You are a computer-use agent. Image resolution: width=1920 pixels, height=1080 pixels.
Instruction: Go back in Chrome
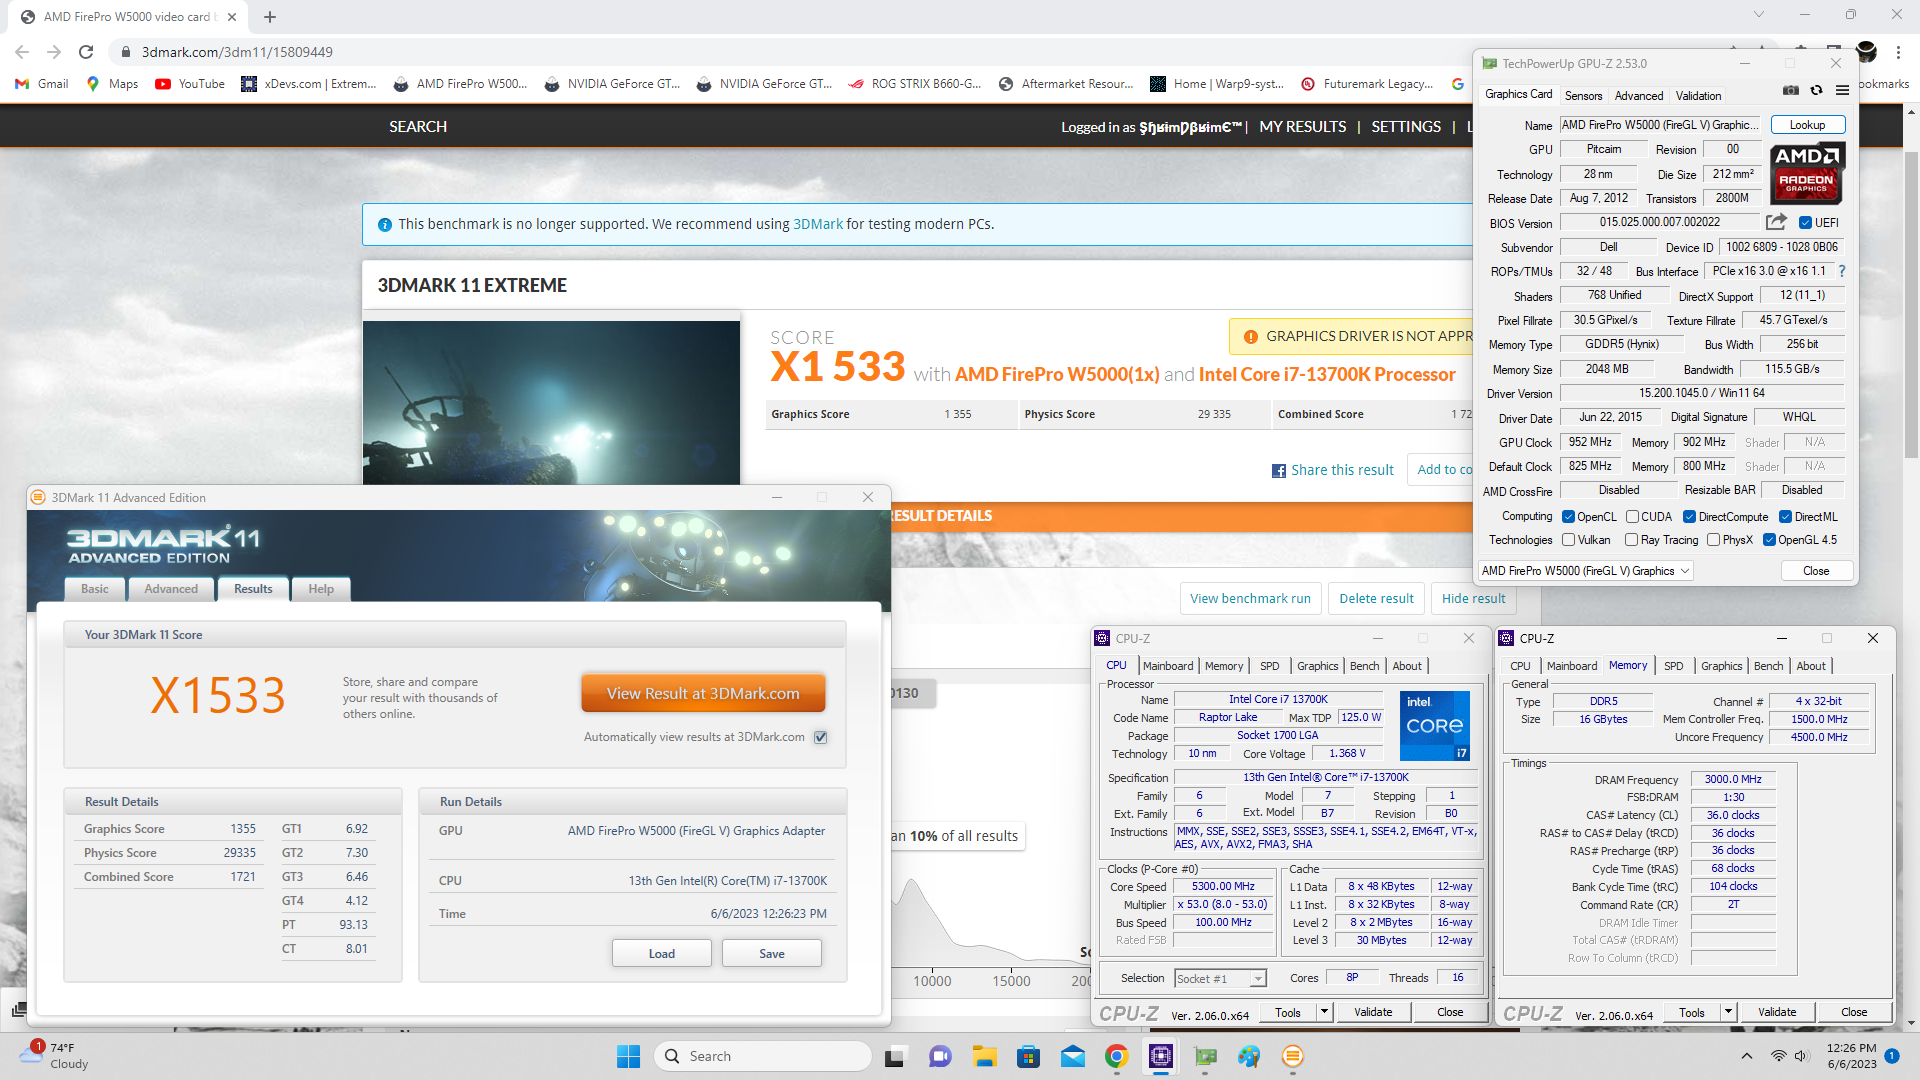click(x=22, y=52)
